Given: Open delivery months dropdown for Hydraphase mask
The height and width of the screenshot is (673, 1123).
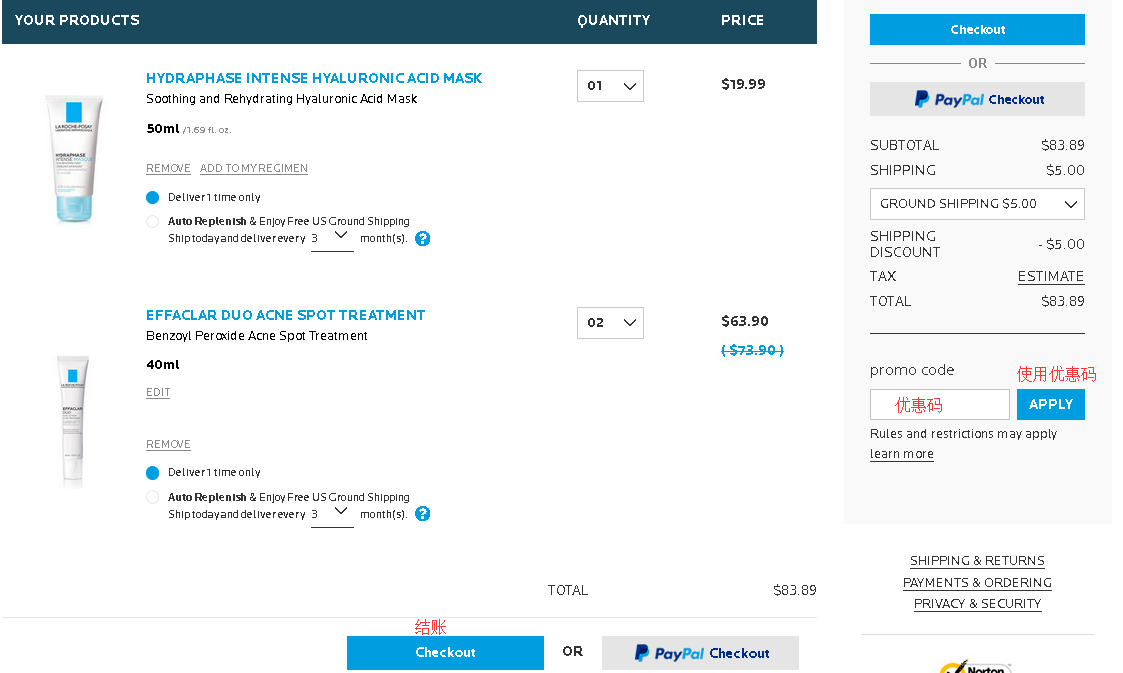Looking at the screenshot, I should coord(332,238).
